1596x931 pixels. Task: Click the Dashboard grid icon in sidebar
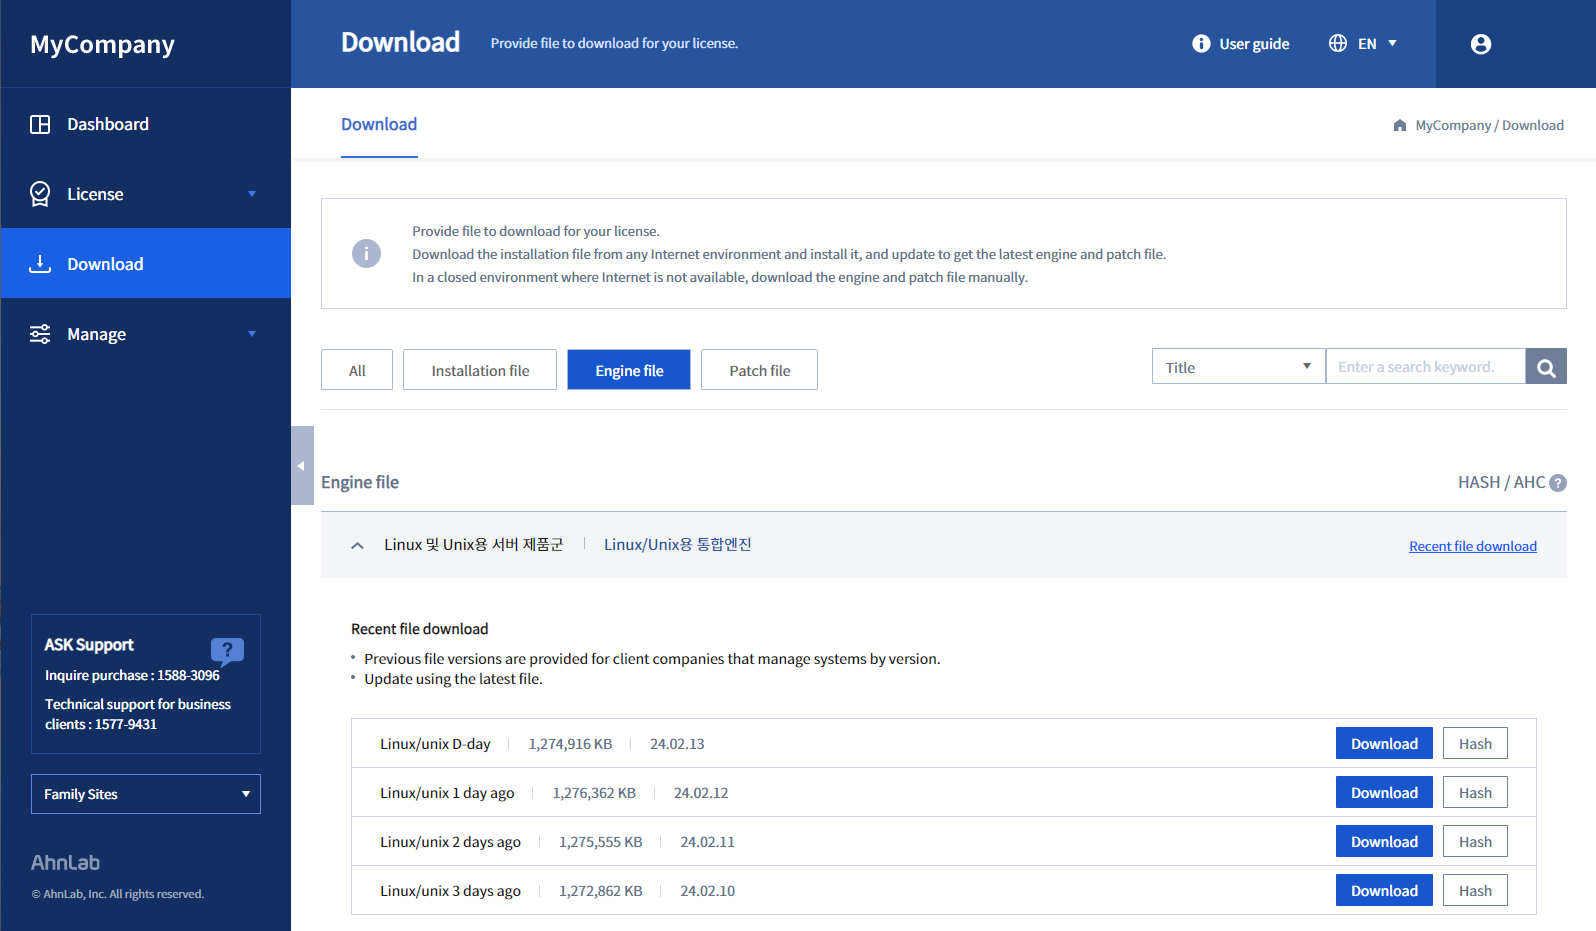(x=40, y=124)
